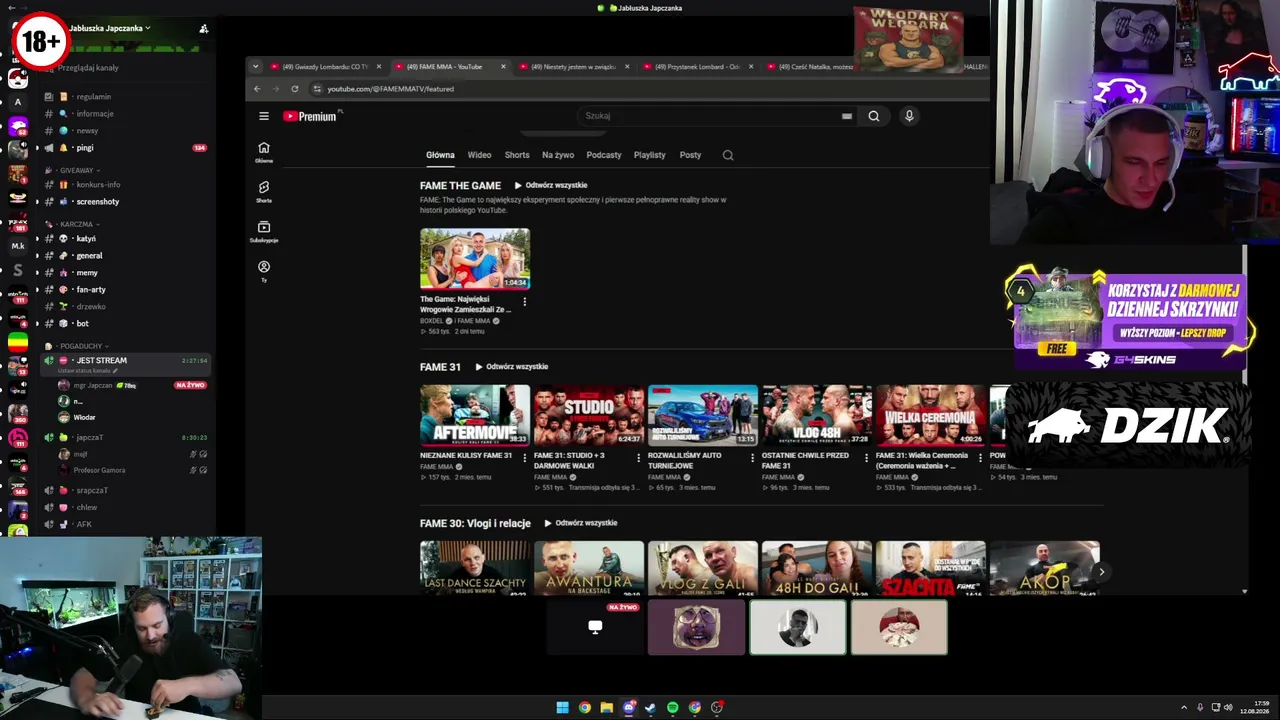Play all FAME 31 videos

click(512, 367)
